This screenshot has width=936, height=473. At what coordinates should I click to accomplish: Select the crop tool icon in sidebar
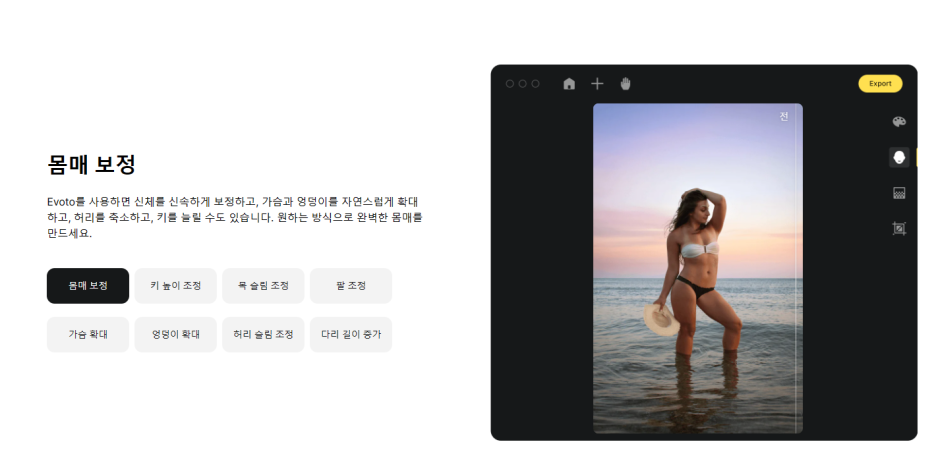point(899,228)
